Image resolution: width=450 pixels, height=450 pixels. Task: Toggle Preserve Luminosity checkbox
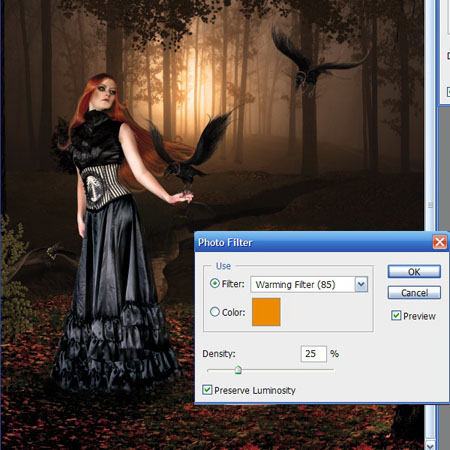point(207,390)
